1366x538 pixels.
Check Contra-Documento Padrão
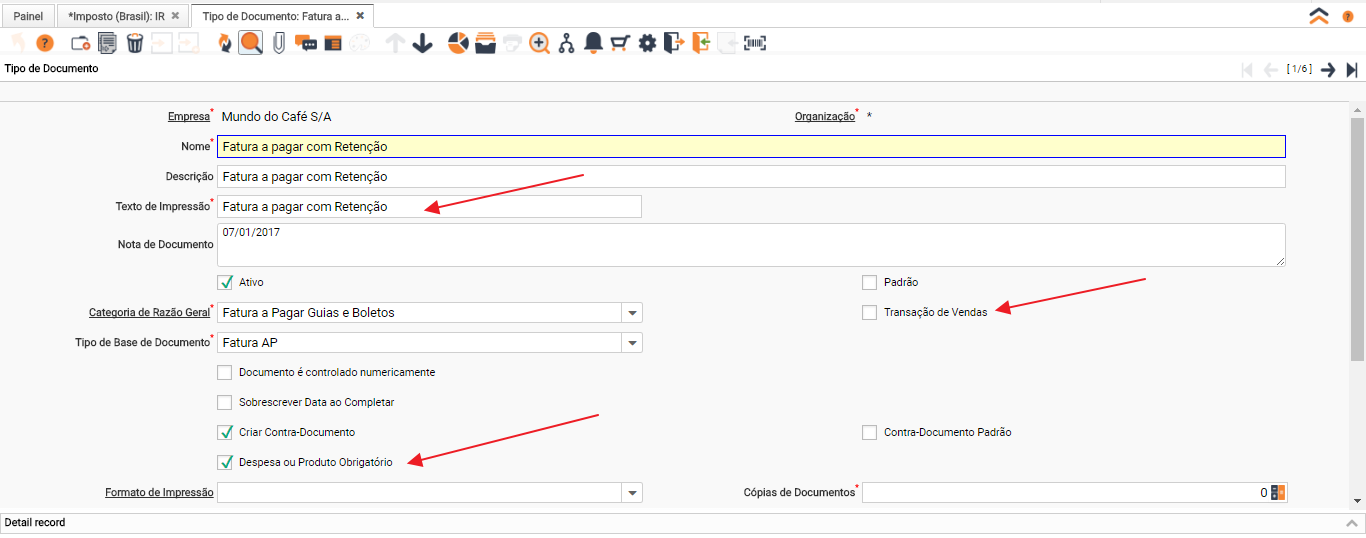click(869, 432)
